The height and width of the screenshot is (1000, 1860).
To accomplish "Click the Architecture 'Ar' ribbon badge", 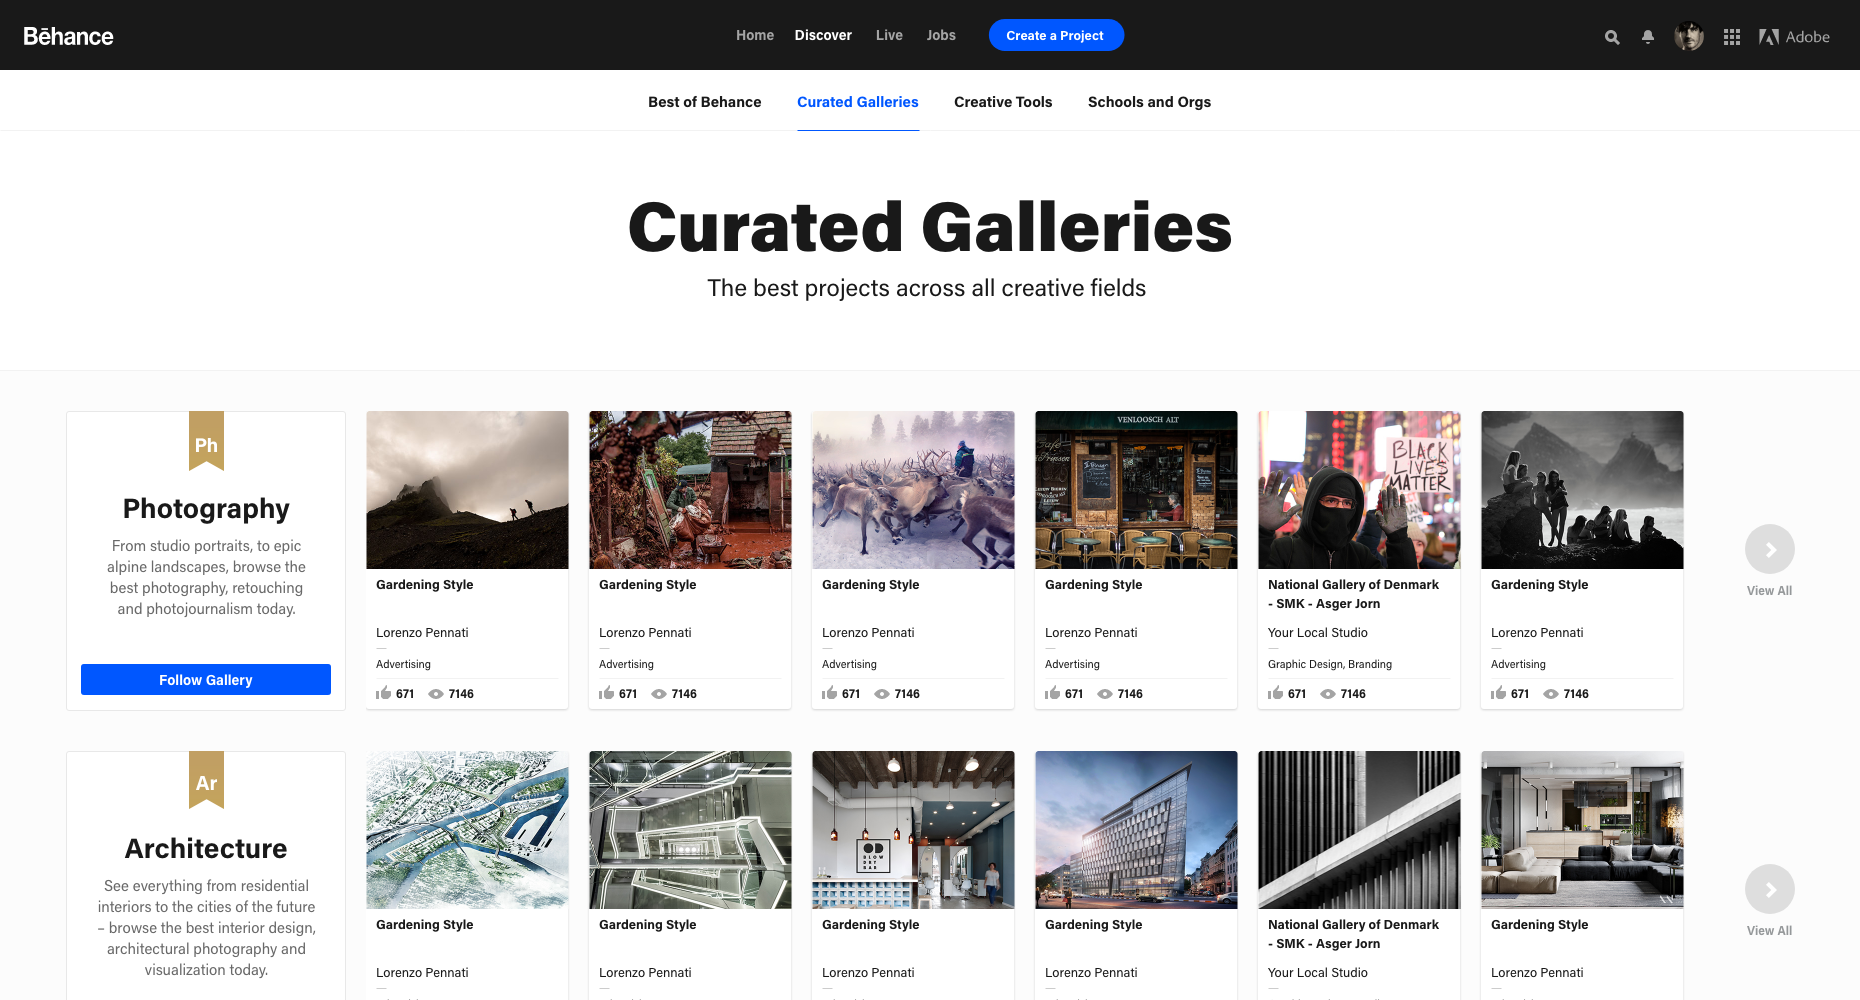I will (x=207, y=780).
